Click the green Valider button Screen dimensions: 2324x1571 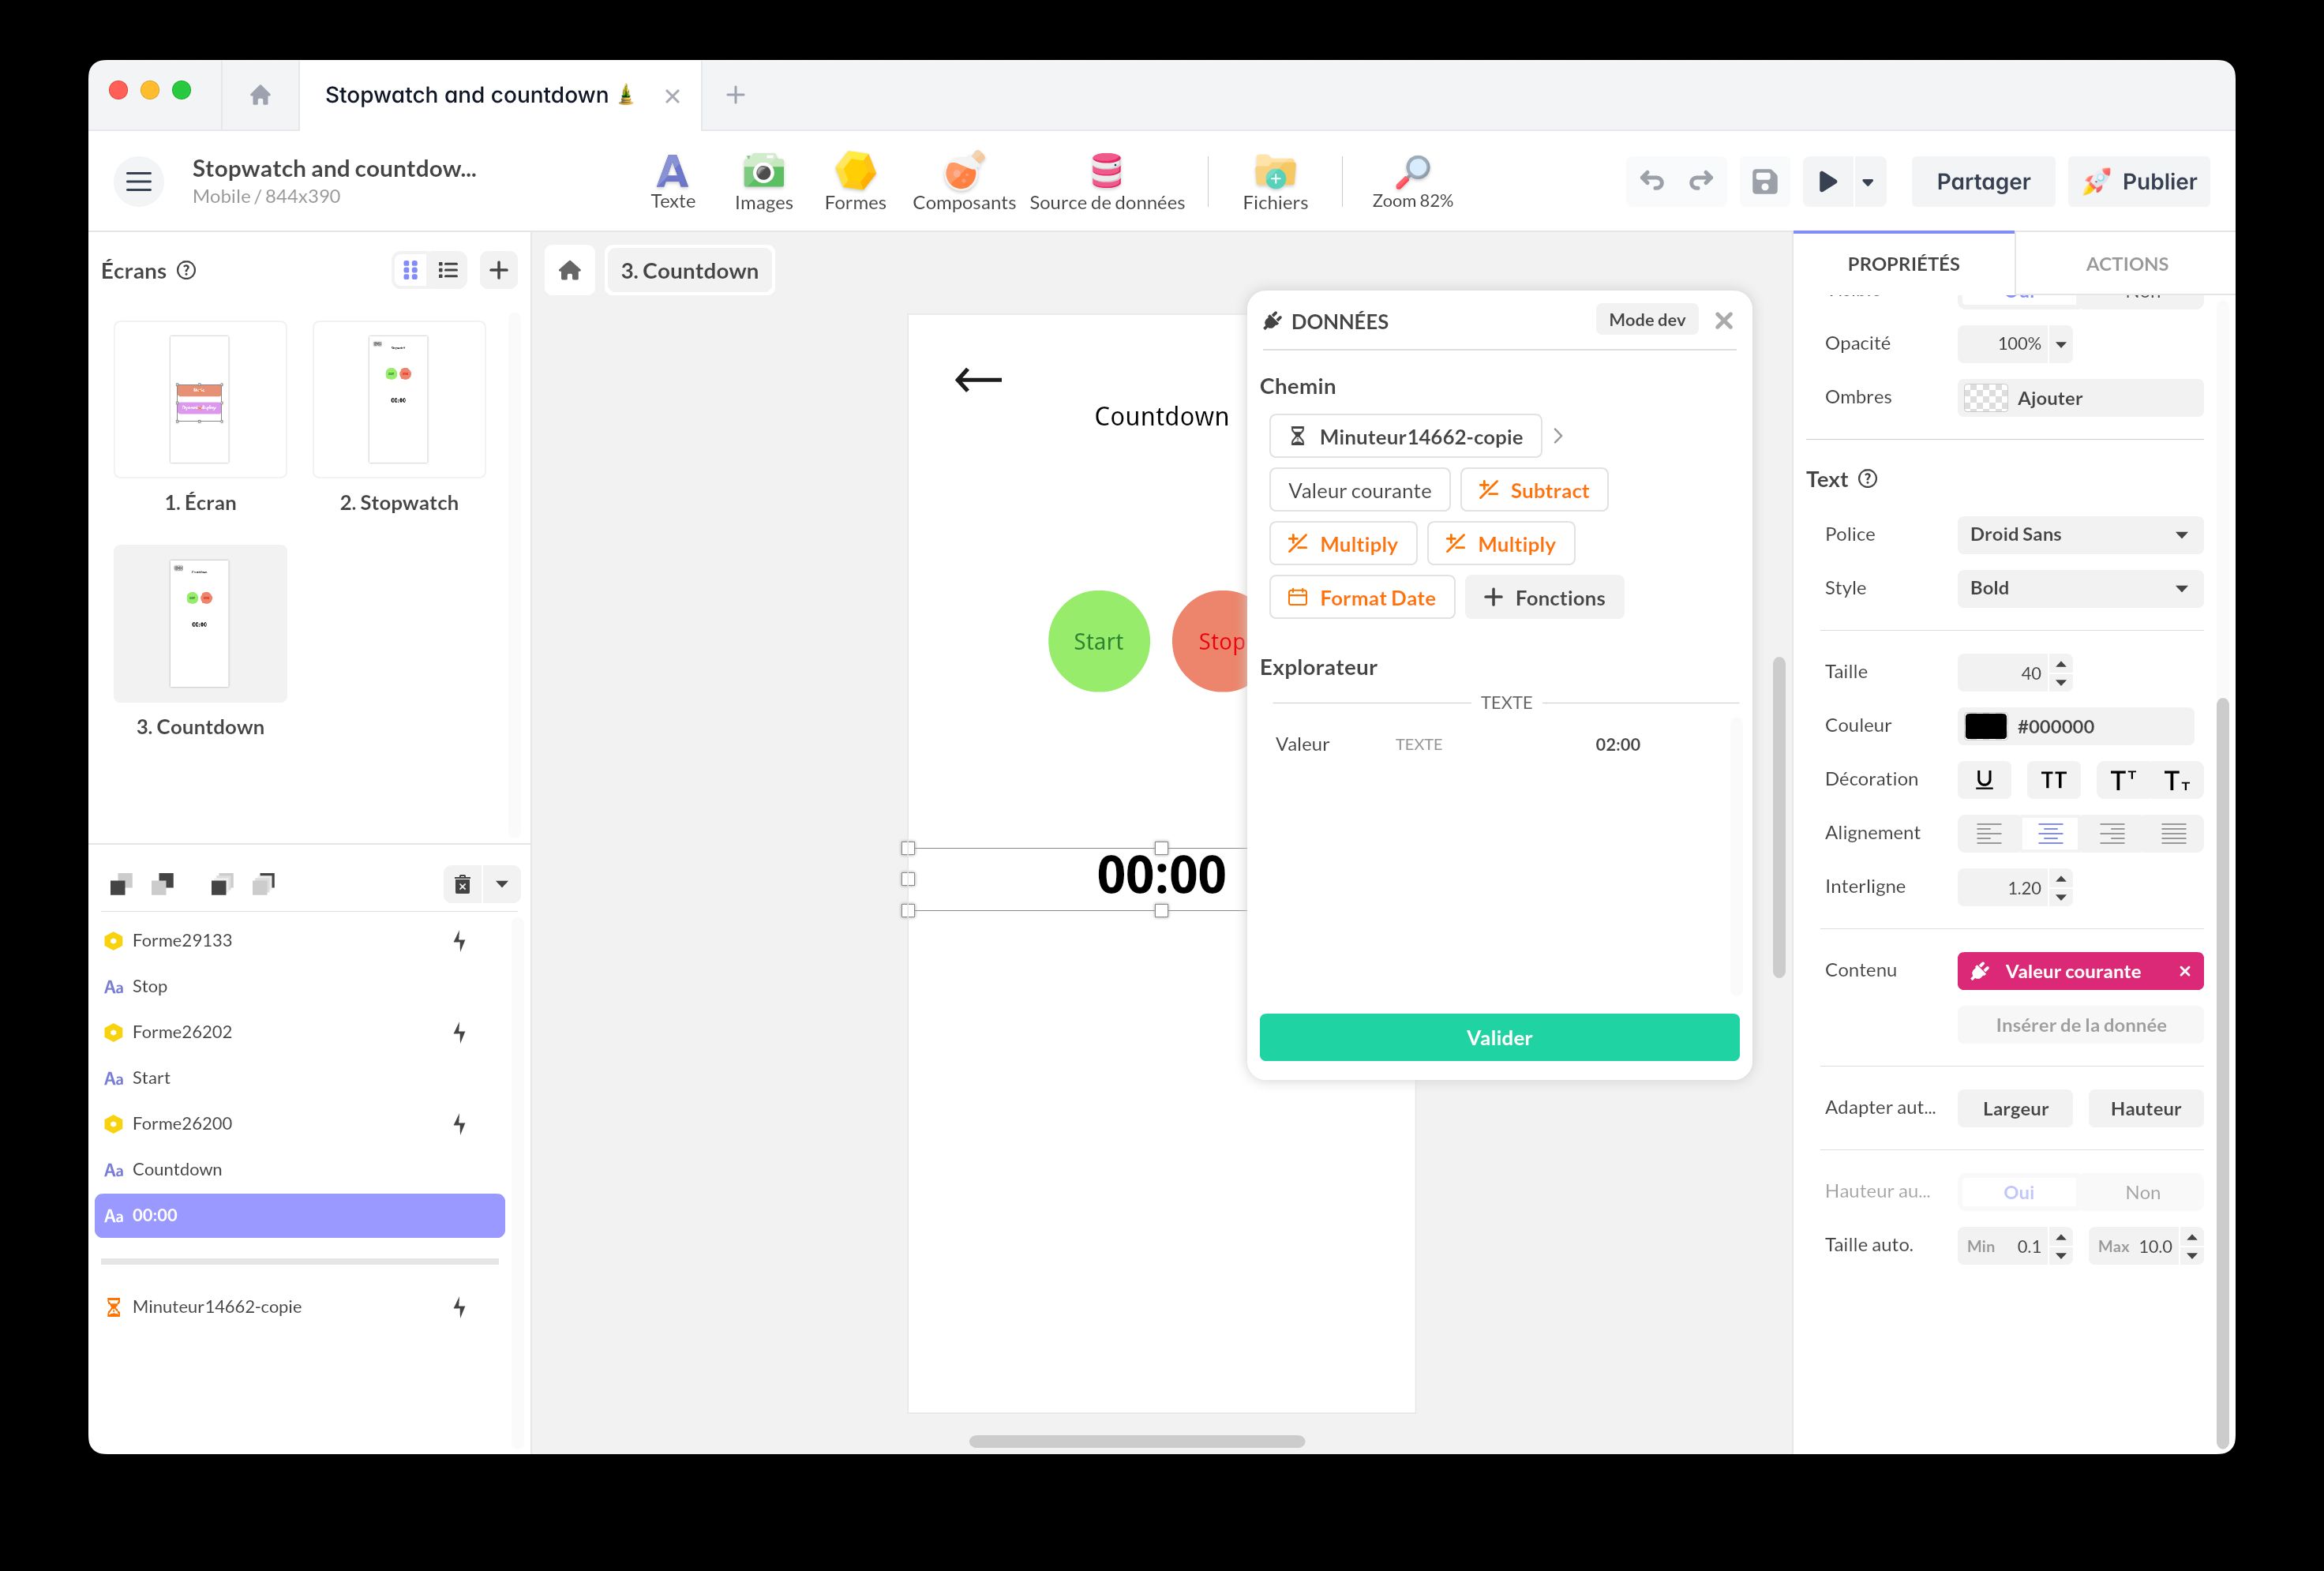coord(1498,1037)
